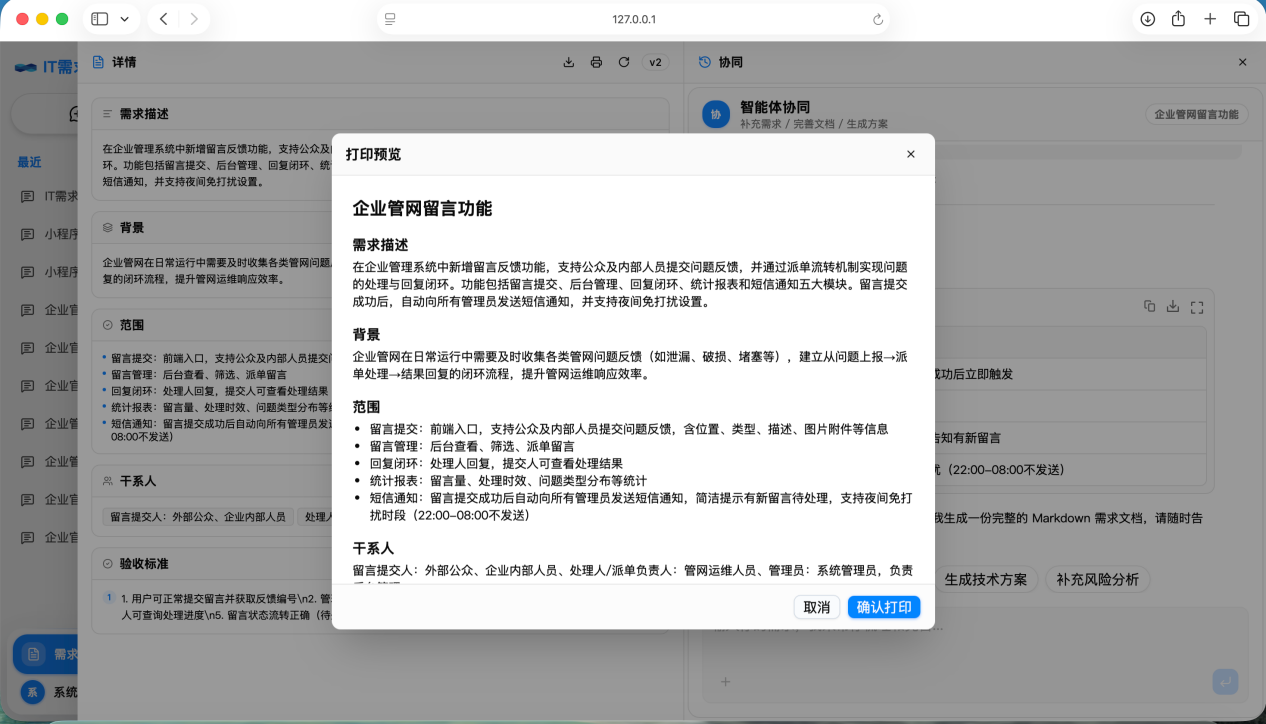Click the Safari forward button
This screenshot has width=1266, height=724.
pos(193,19)
